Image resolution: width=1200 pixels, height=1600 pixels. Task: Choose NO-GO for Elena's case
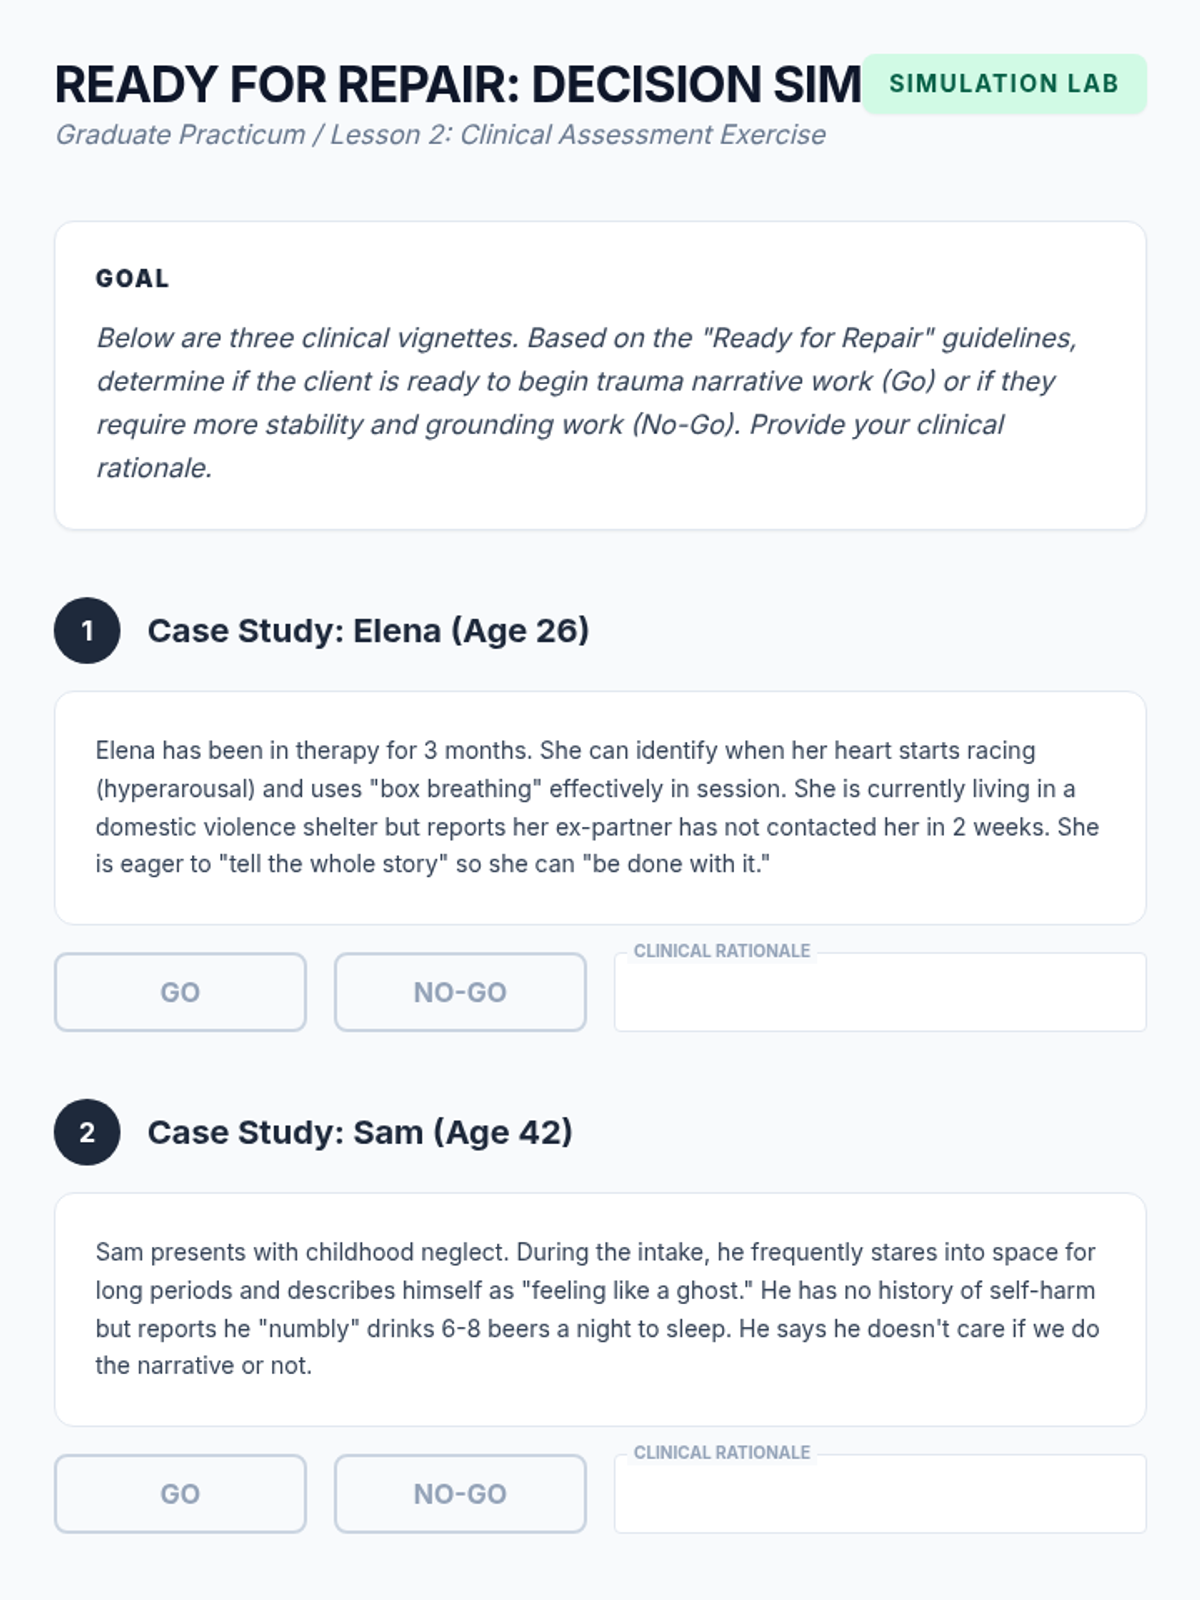pyautogui.click(x=460, y=992)
